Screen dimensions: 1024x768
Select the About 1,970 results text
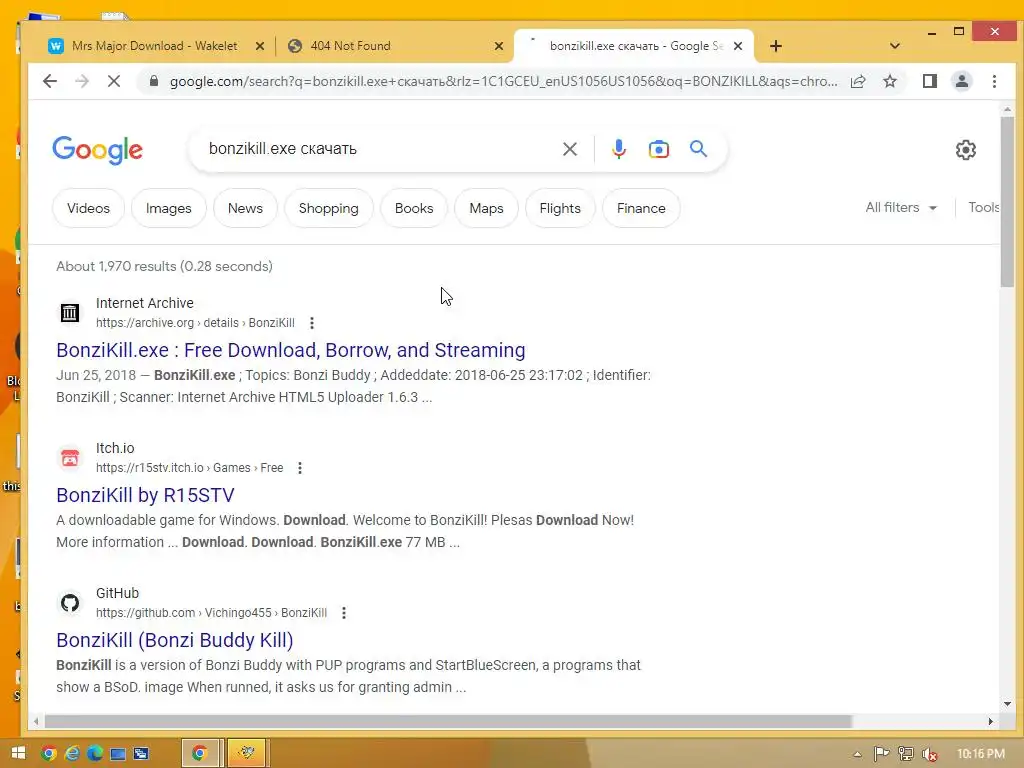pos(165,266)
